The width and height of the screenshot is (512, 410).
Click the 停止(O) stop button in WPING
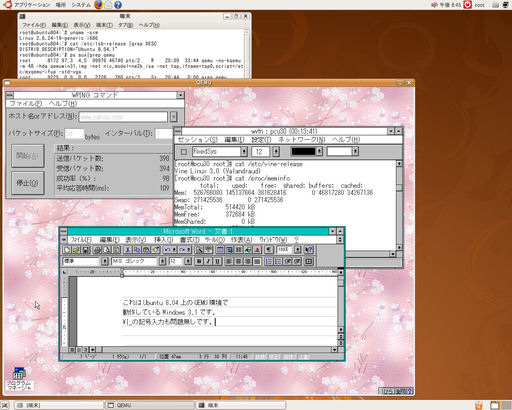click(28, 183)
